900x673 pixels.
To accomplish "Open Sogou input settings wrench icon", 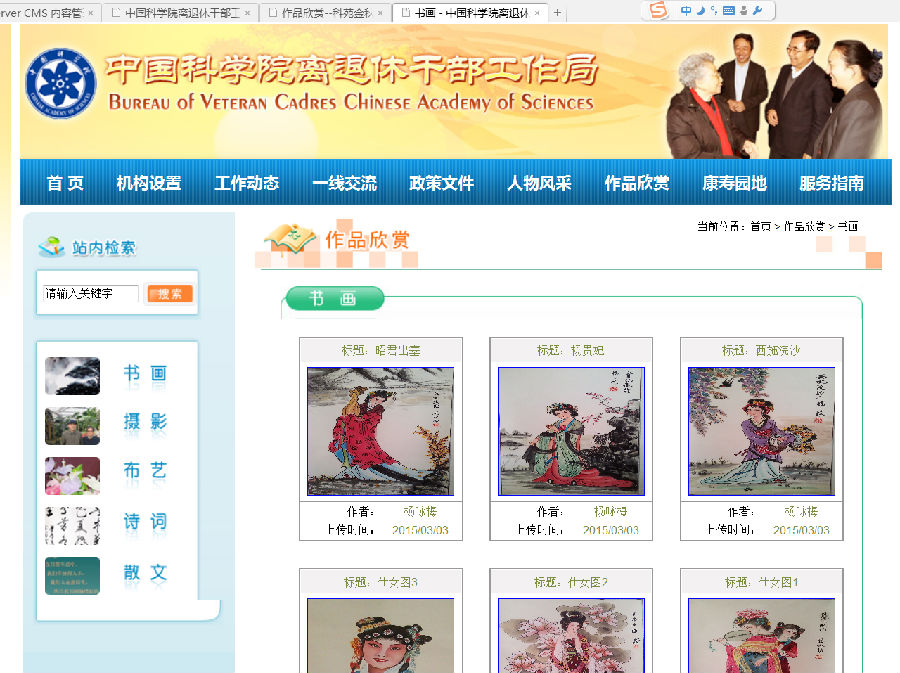I will (x=757, y=11).
